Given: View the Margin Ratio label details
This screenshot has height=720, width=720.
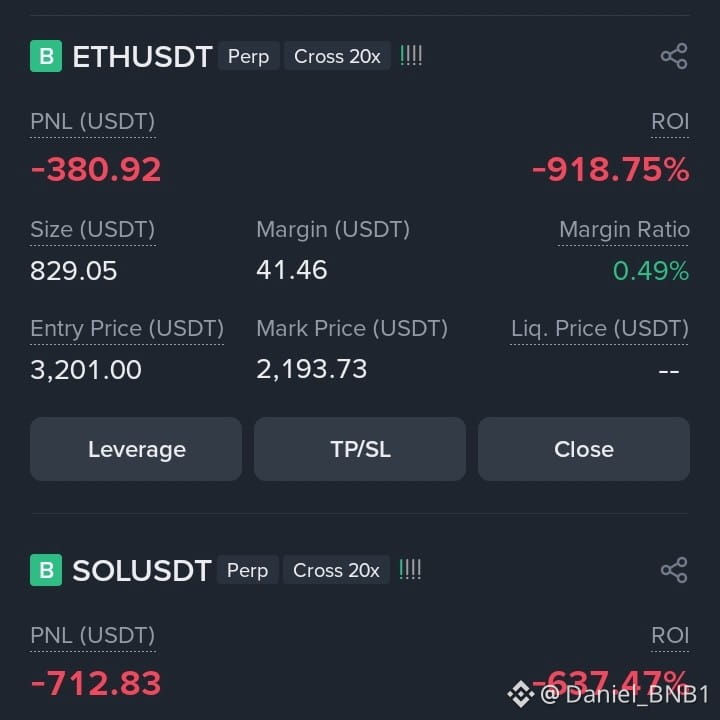Looking at the screenshot, I should pyautogui.click(x=624, y=229).
